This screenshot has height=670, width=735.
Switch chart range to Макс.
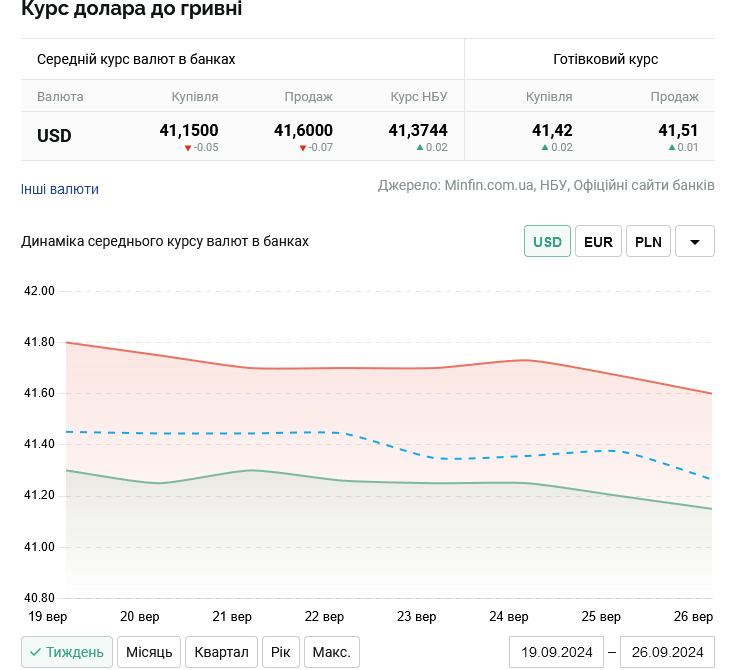click(331, 653)
